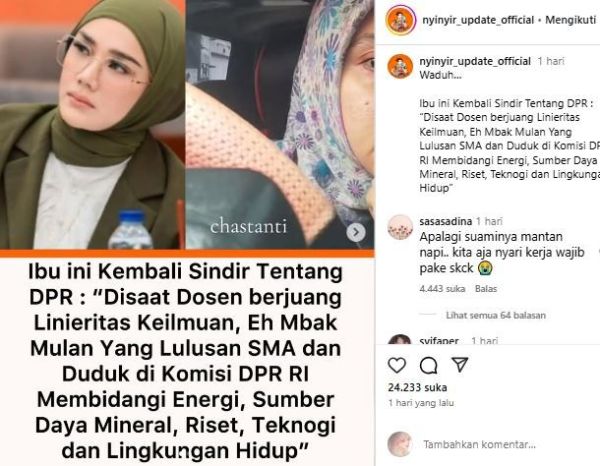Screen dimensions: 600x466
Task: View 4.443 suka on sasasadina's comment
Action: coord(442,288)
